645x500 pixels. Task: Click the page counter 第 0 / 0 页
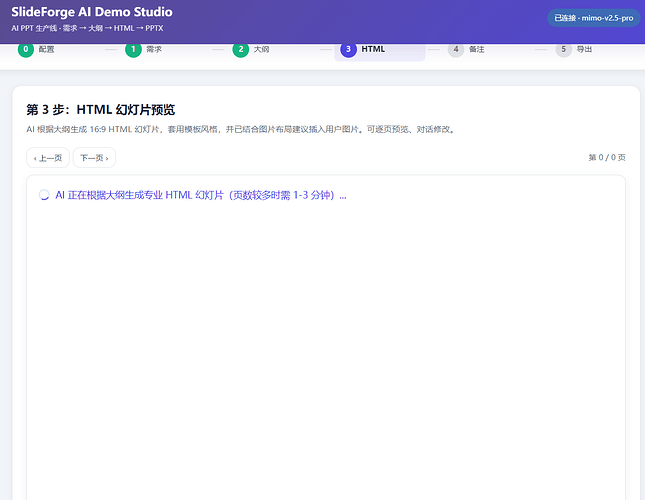(x=607, y=157)
